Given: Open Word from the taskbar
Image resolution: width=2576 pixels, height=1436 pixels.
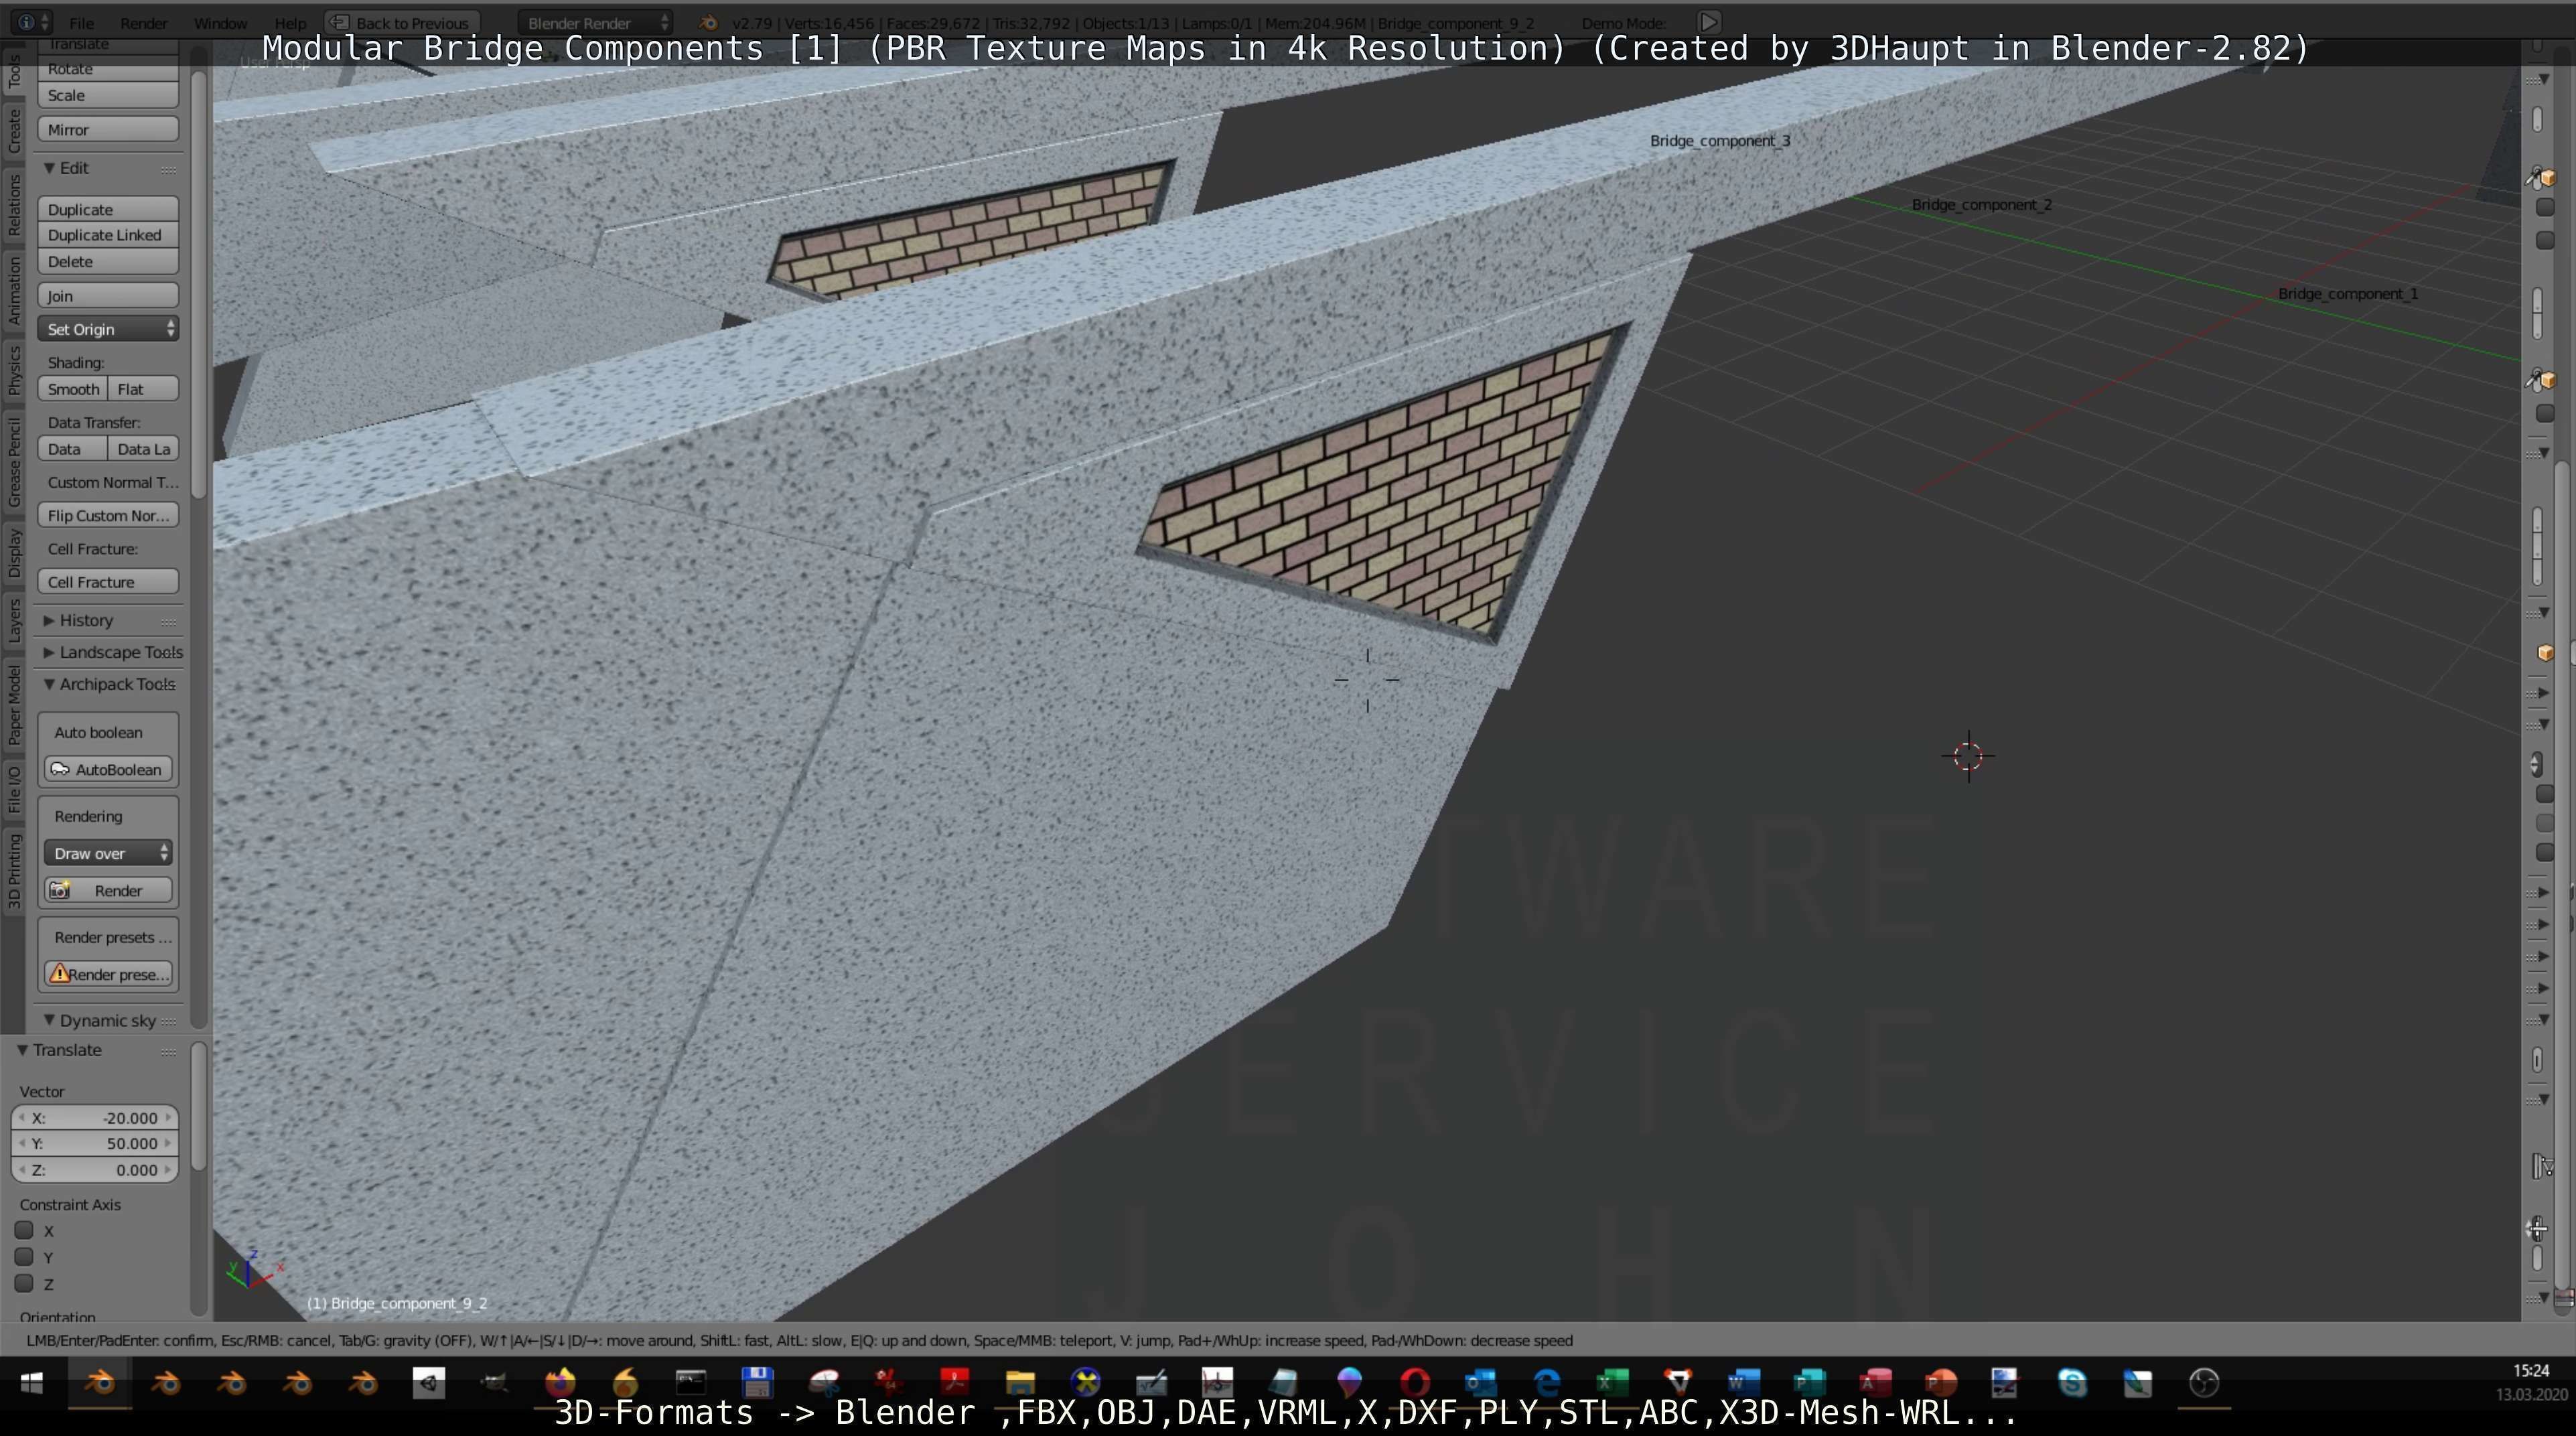Looking at the screenshot, I should (1743, 1383).
